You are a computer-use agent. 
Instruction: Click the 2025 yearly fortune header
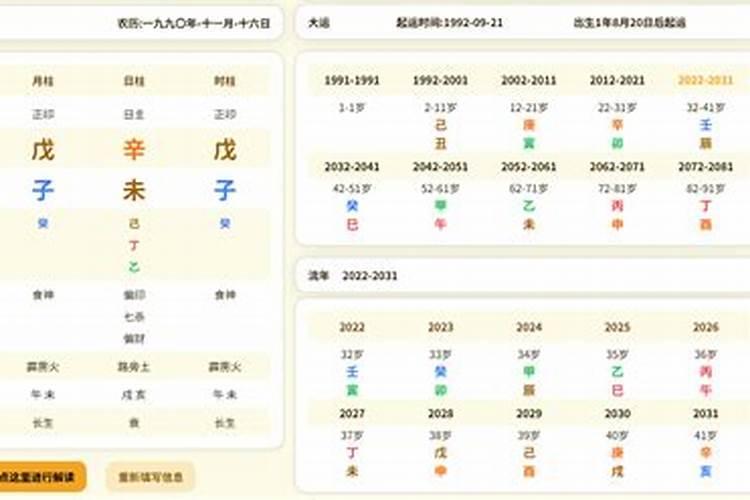pos(617,327)
